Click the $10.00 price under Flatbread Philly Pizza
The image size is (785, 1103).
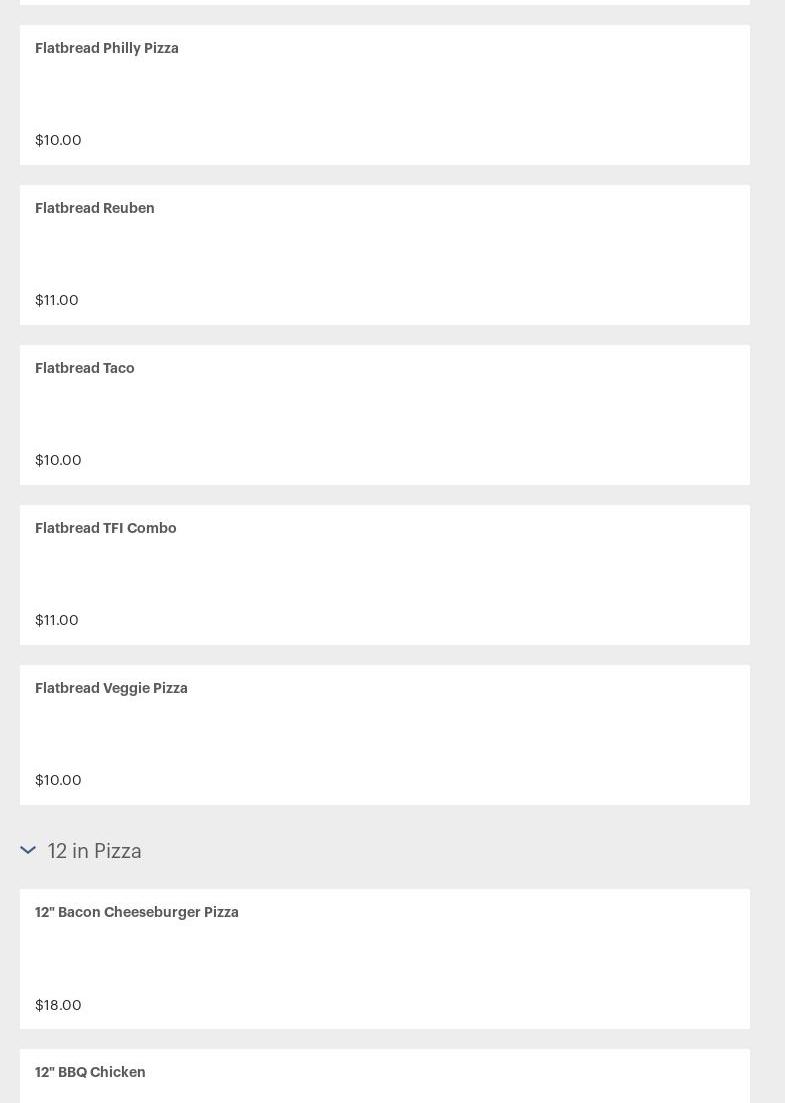pos(58,140)
